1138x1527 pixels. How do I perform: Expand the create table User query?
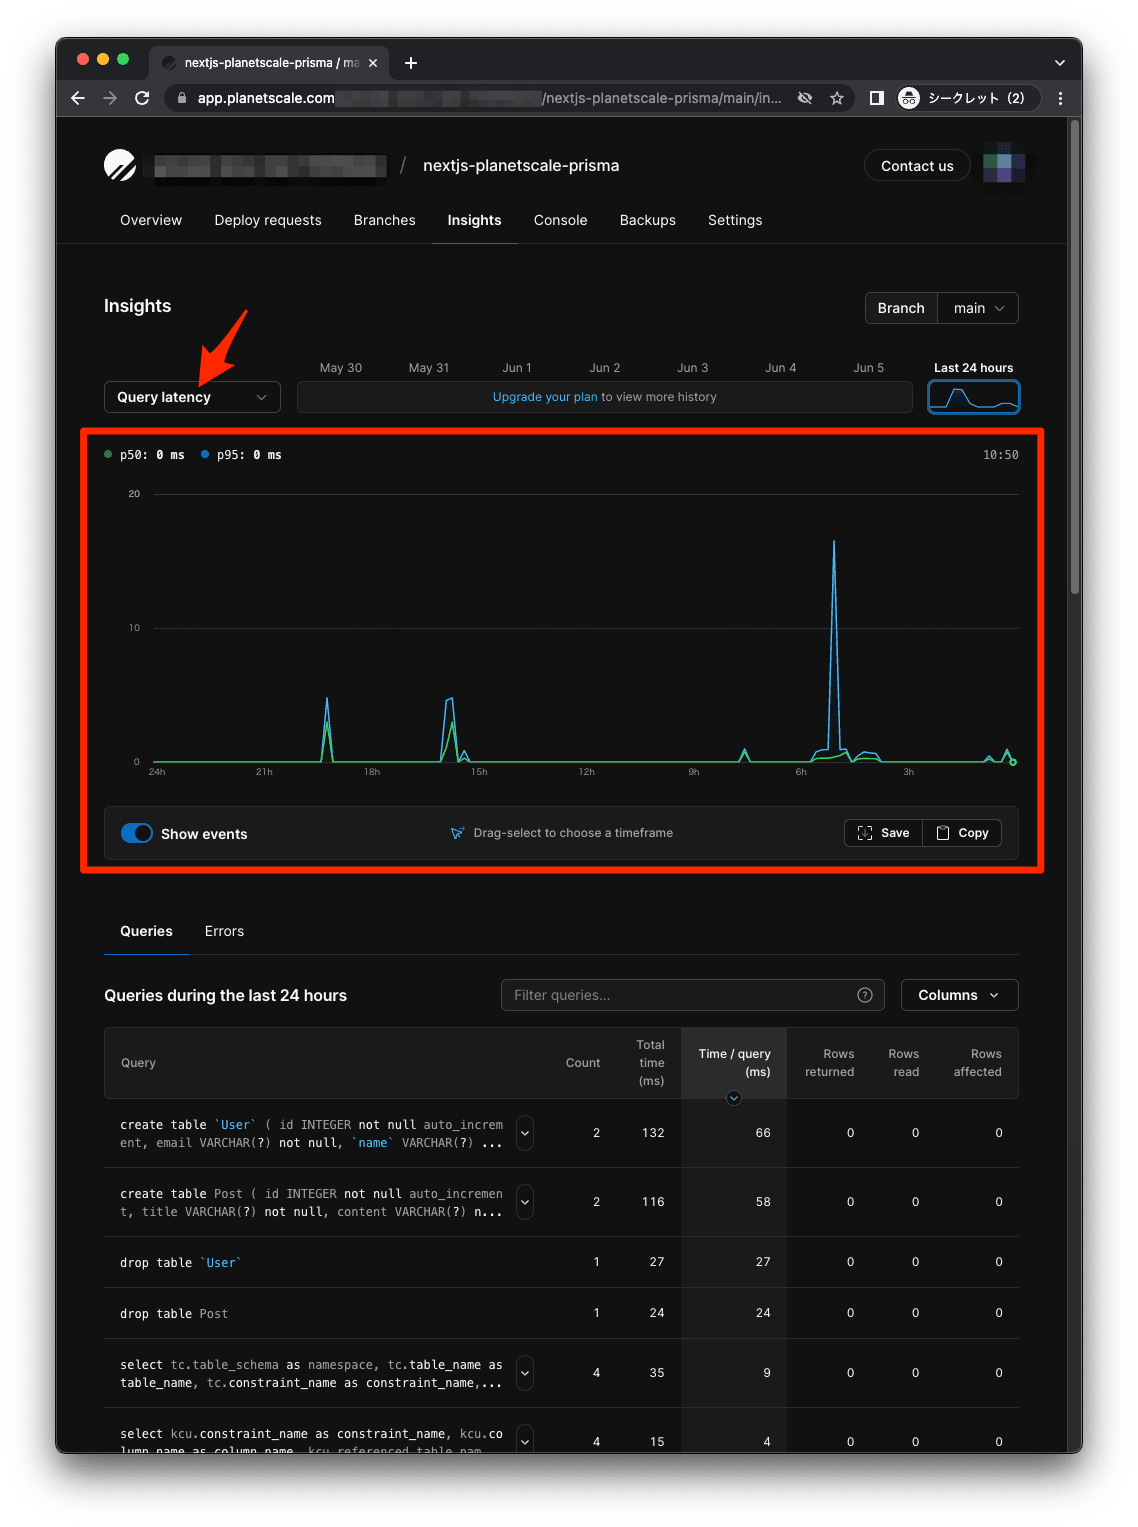(x=525, y=1133)
